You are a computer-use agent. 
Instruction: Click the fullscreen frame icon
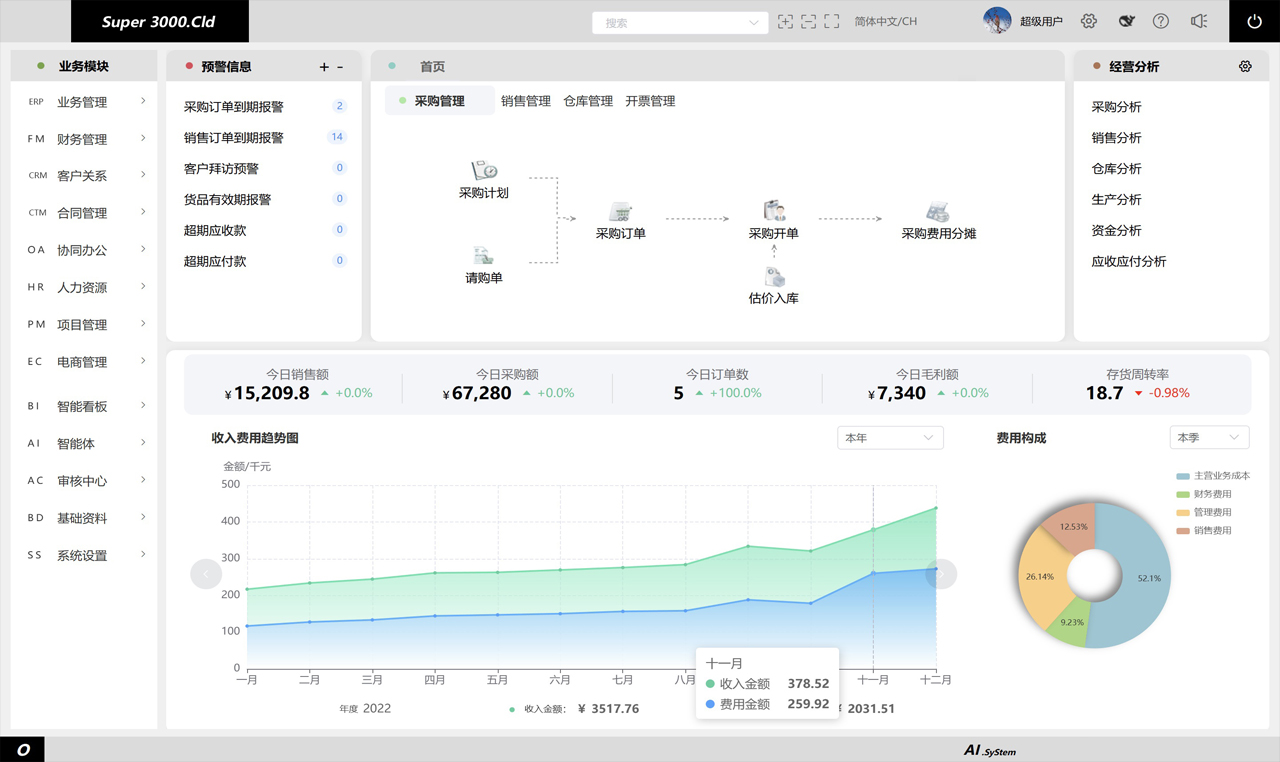tap(831, 22)
